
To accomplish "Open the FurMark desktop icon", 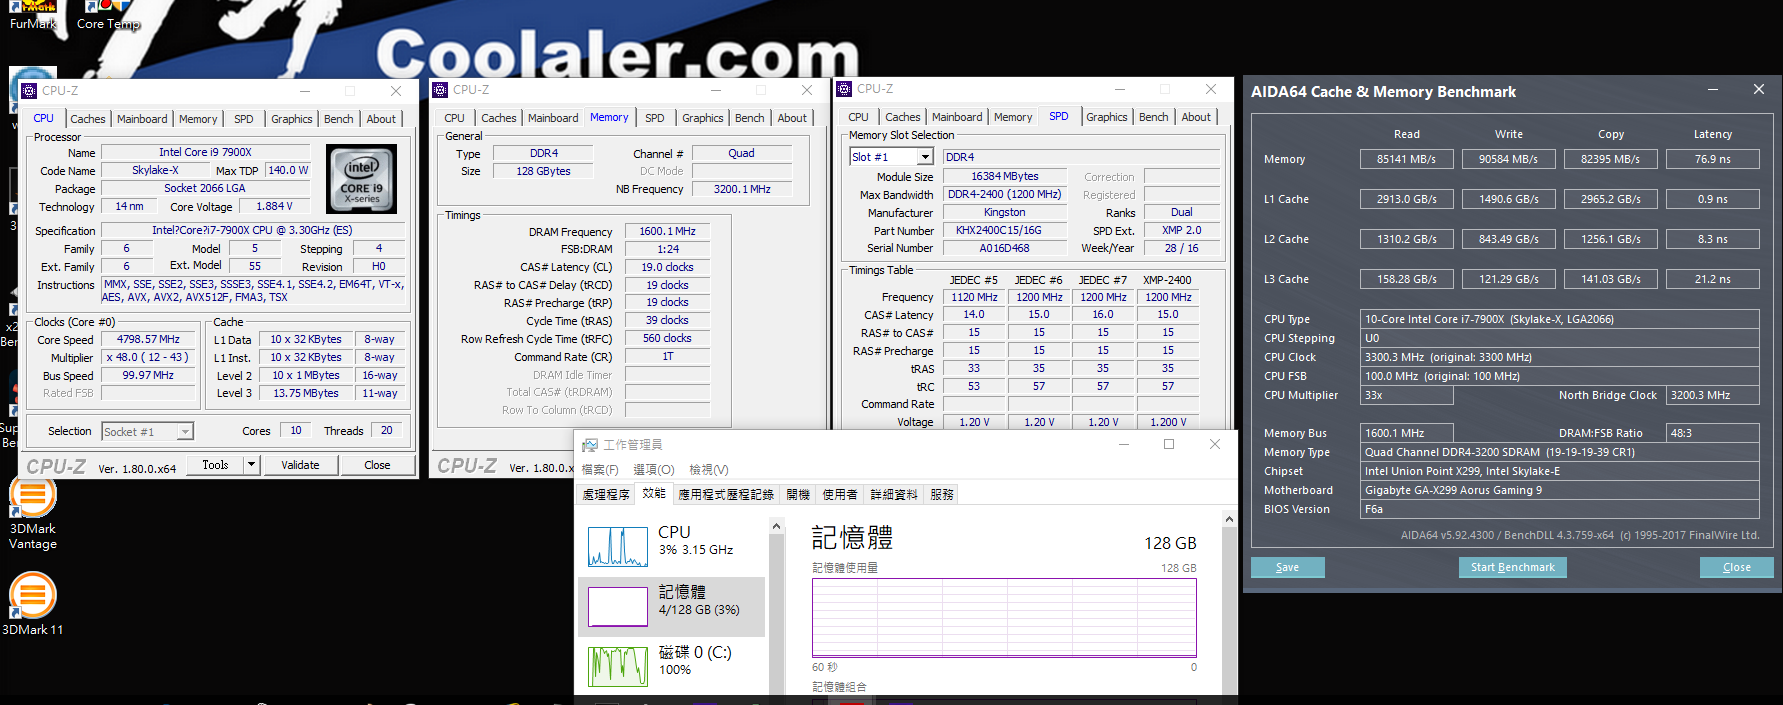I will [33, 15].
